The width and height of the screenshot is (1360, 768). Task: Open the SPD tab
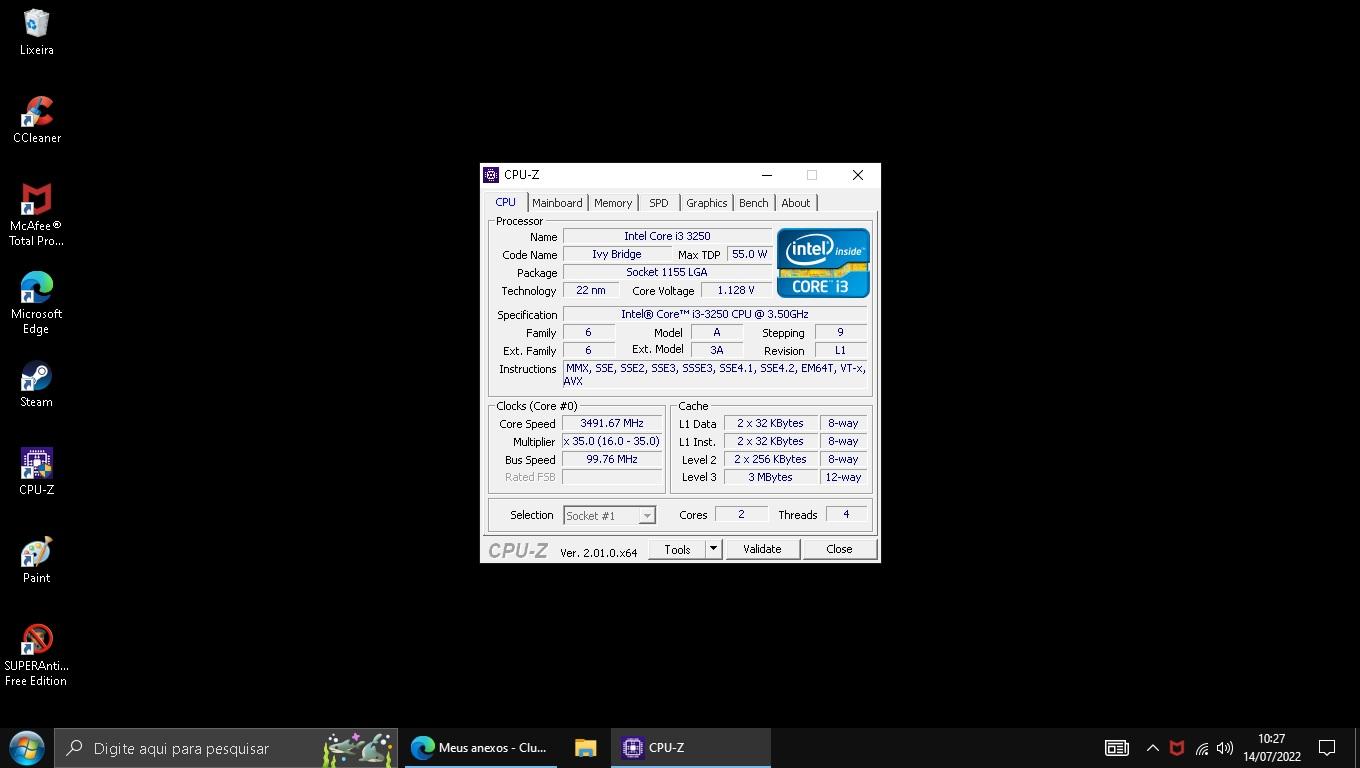[x=658, y=203]
